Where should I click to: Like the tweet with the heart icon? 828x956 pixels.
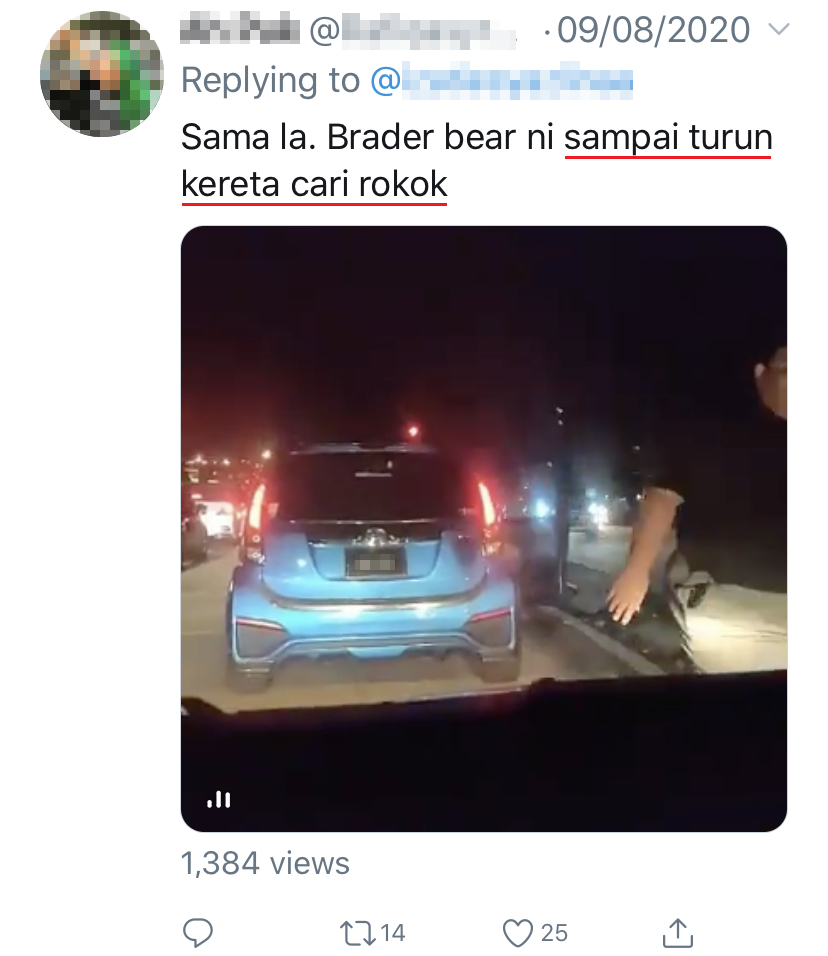click(x=518, y=933)
